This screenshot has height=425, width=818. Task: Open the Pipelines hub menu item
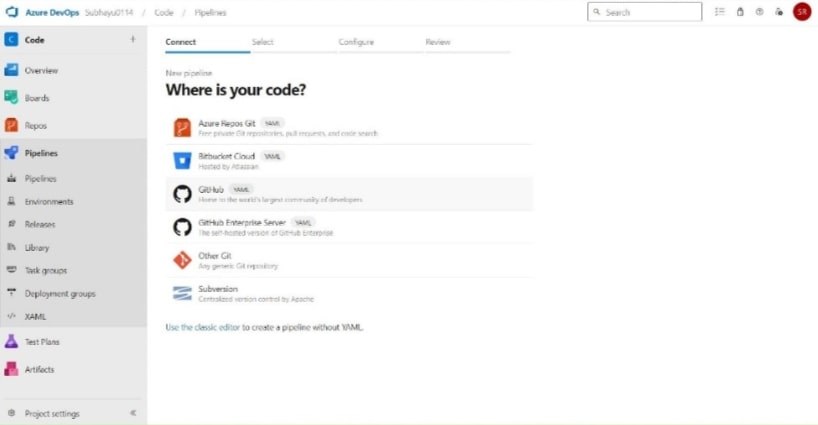tap(73, 153)
